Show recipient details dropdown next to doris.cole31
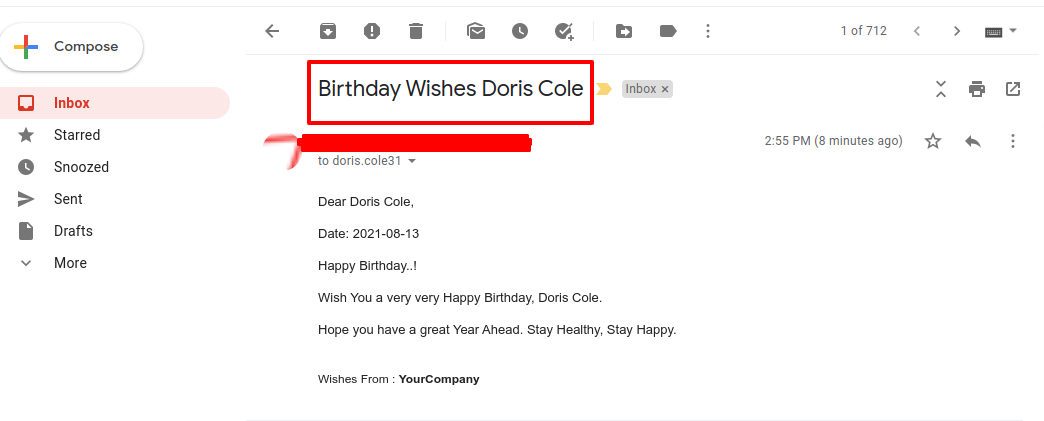 click(411, 161)
